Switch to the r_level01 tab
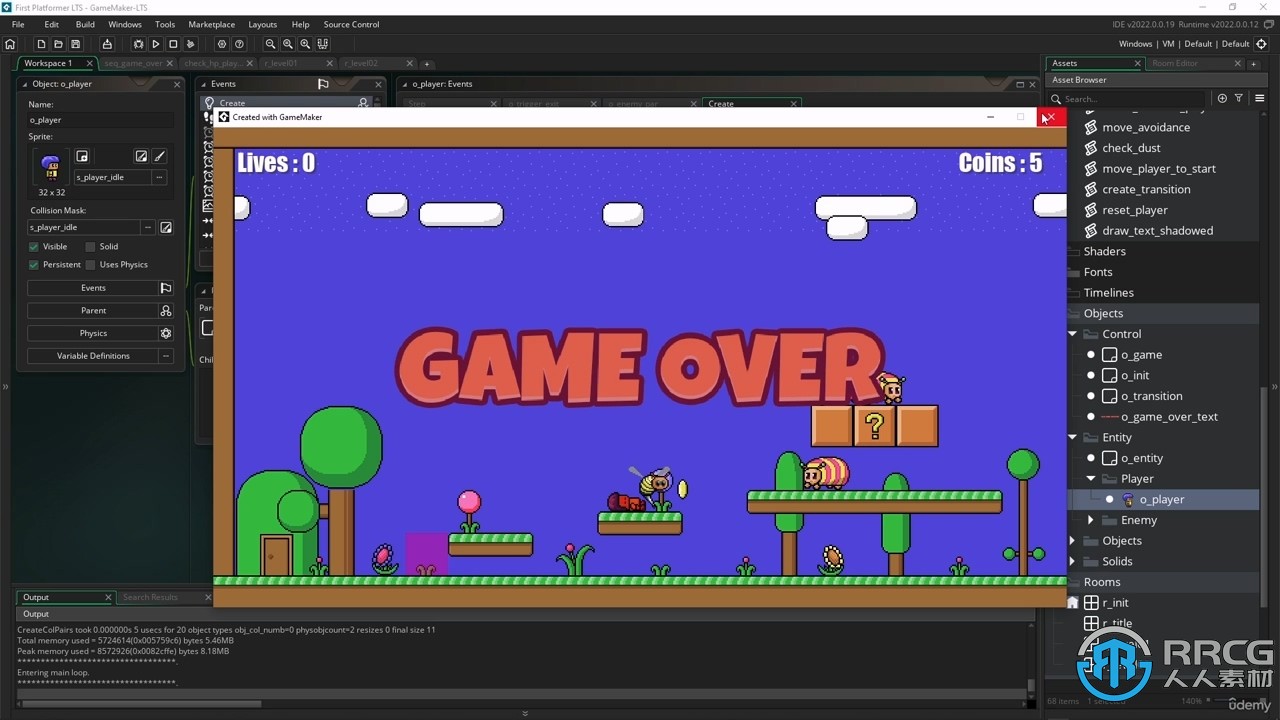Screen dimensions: 1280x720 [x=281, y=63]
